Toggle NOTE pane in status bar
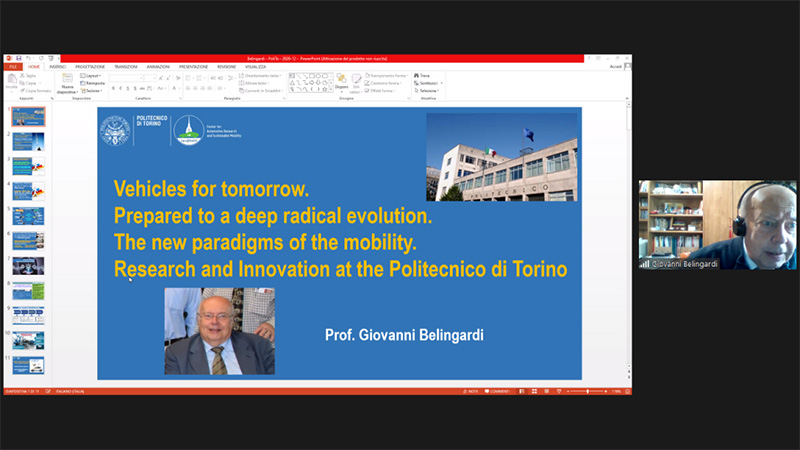The width and height of the screenshot is (800, 450). [470, 391]
